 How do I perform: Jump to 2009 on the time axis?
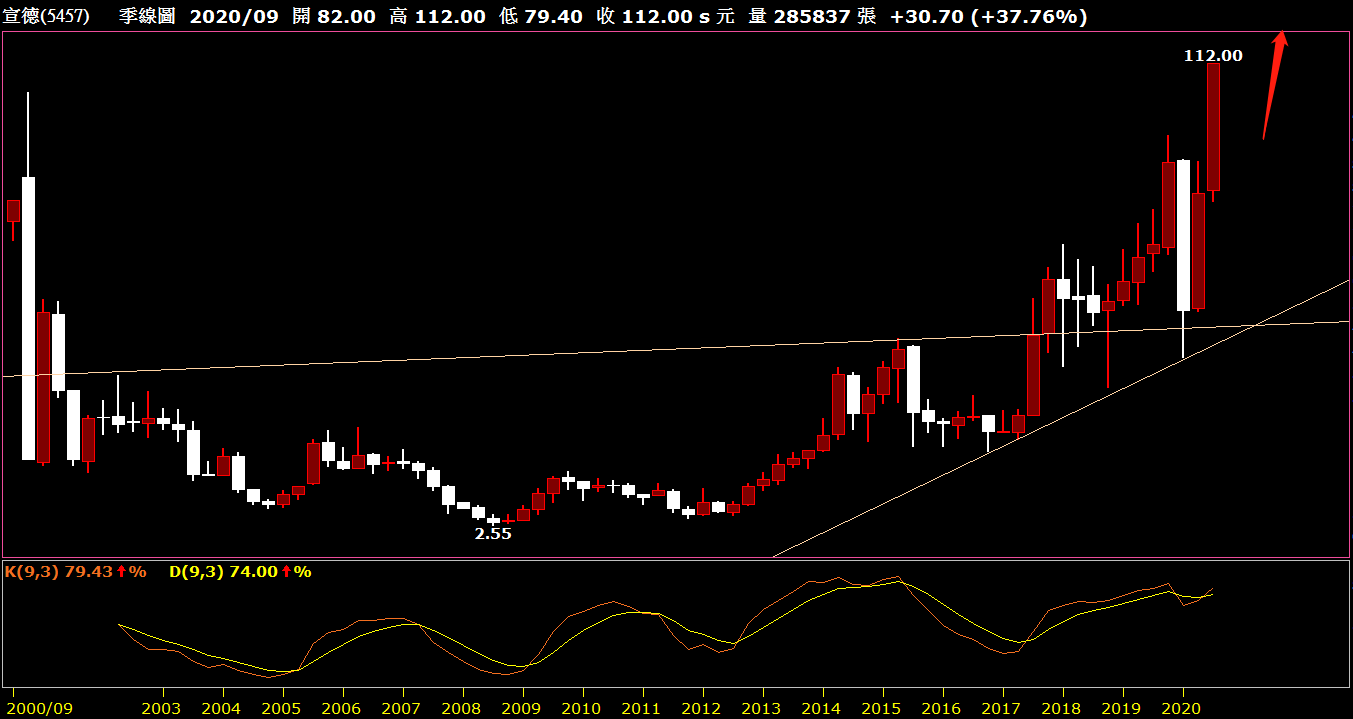[522, 706]
